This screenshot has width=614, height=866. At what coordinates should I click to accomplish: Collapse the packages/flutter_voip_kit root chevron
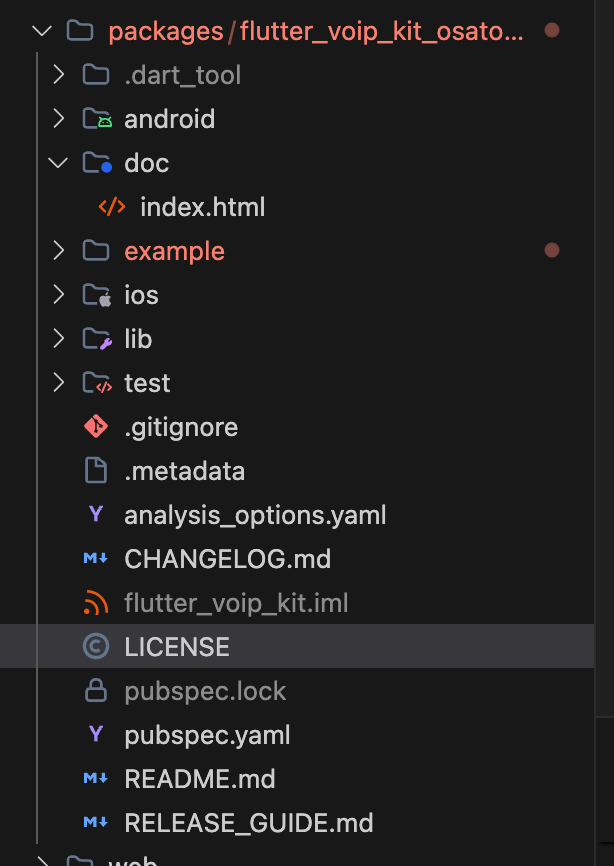[x=42, y=31]
